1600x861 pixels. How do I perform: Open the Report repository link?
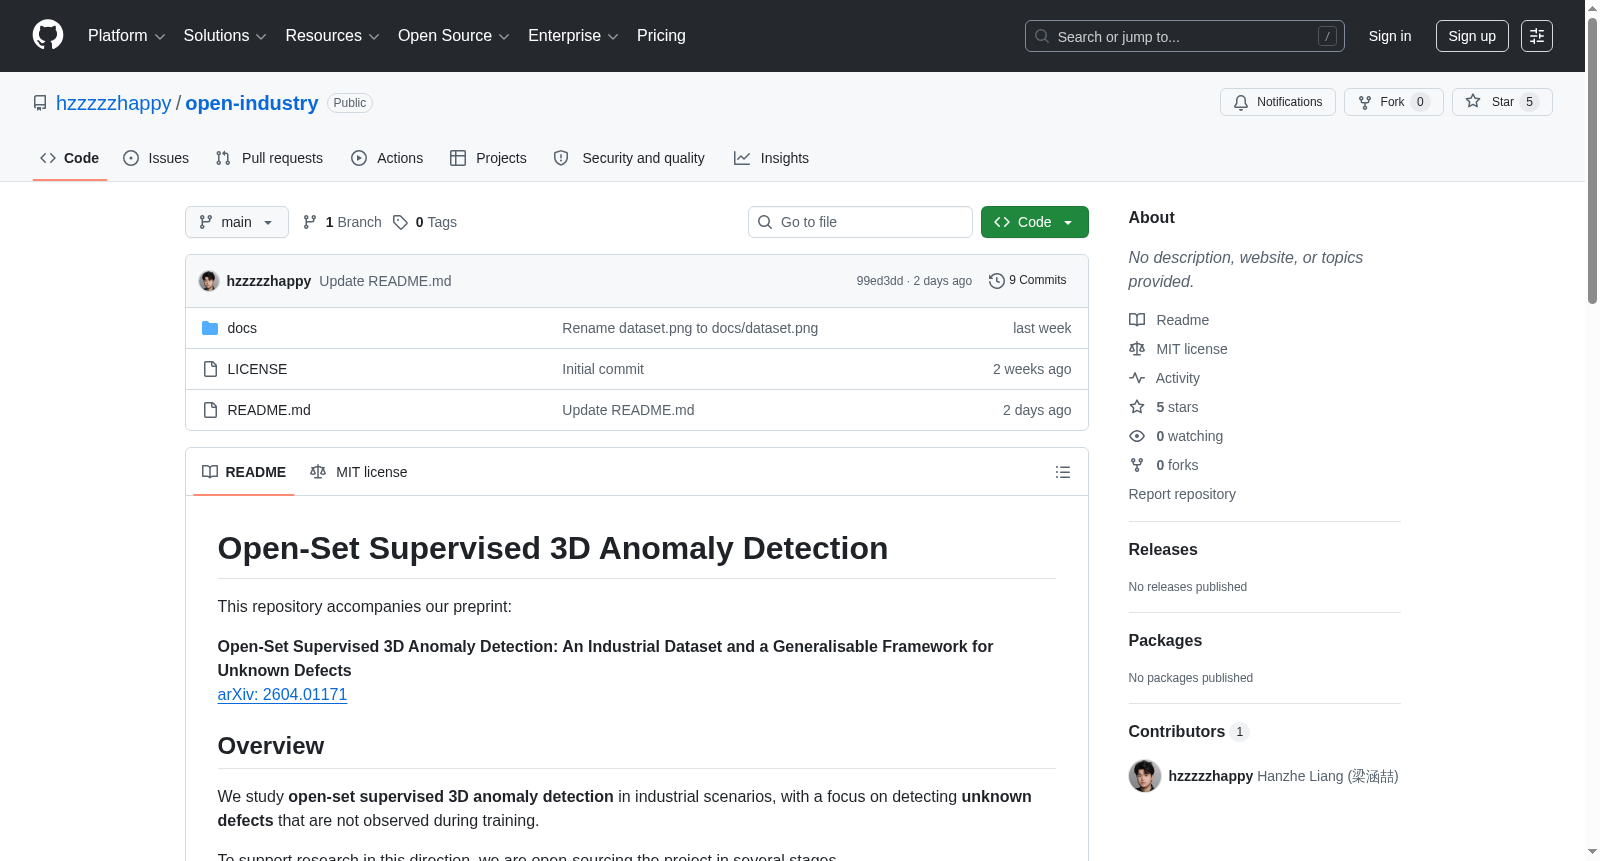click(x=1182, y=494)
